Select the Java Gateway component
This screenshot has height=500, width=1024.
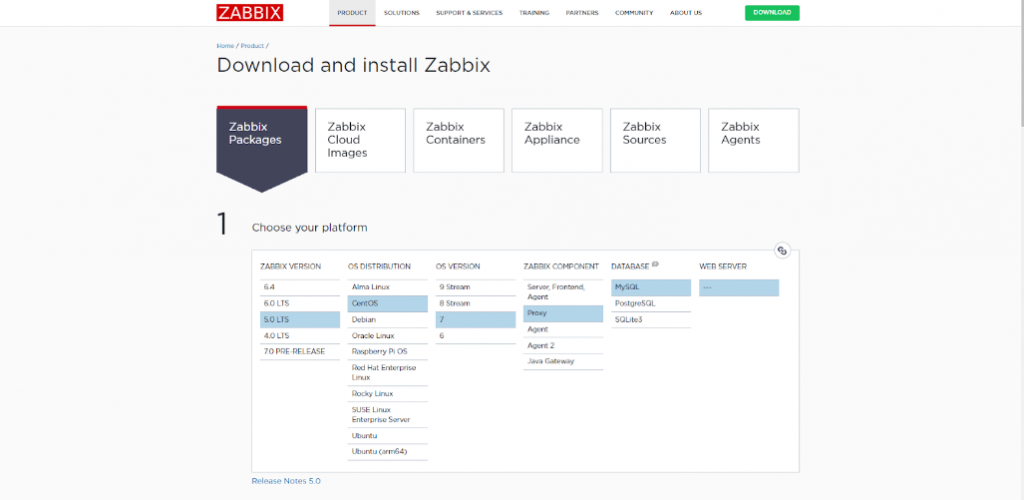coord(563,362)
